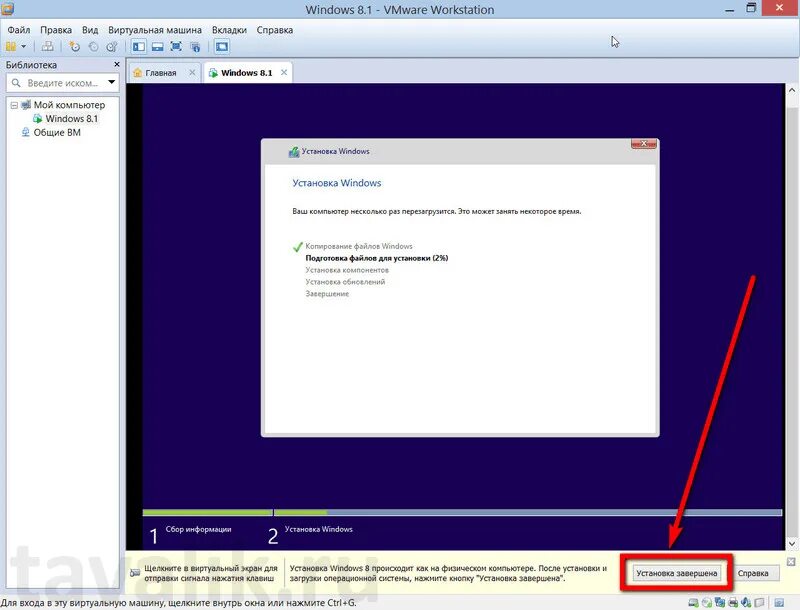Close the Установка Windows setup dialog

coord(643,144)
